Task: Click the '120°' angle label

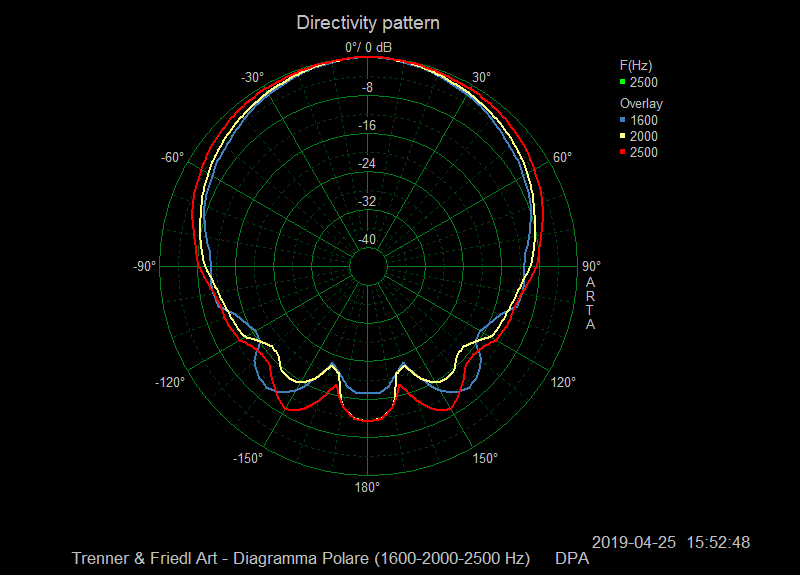Action: [x=563, y=382]
